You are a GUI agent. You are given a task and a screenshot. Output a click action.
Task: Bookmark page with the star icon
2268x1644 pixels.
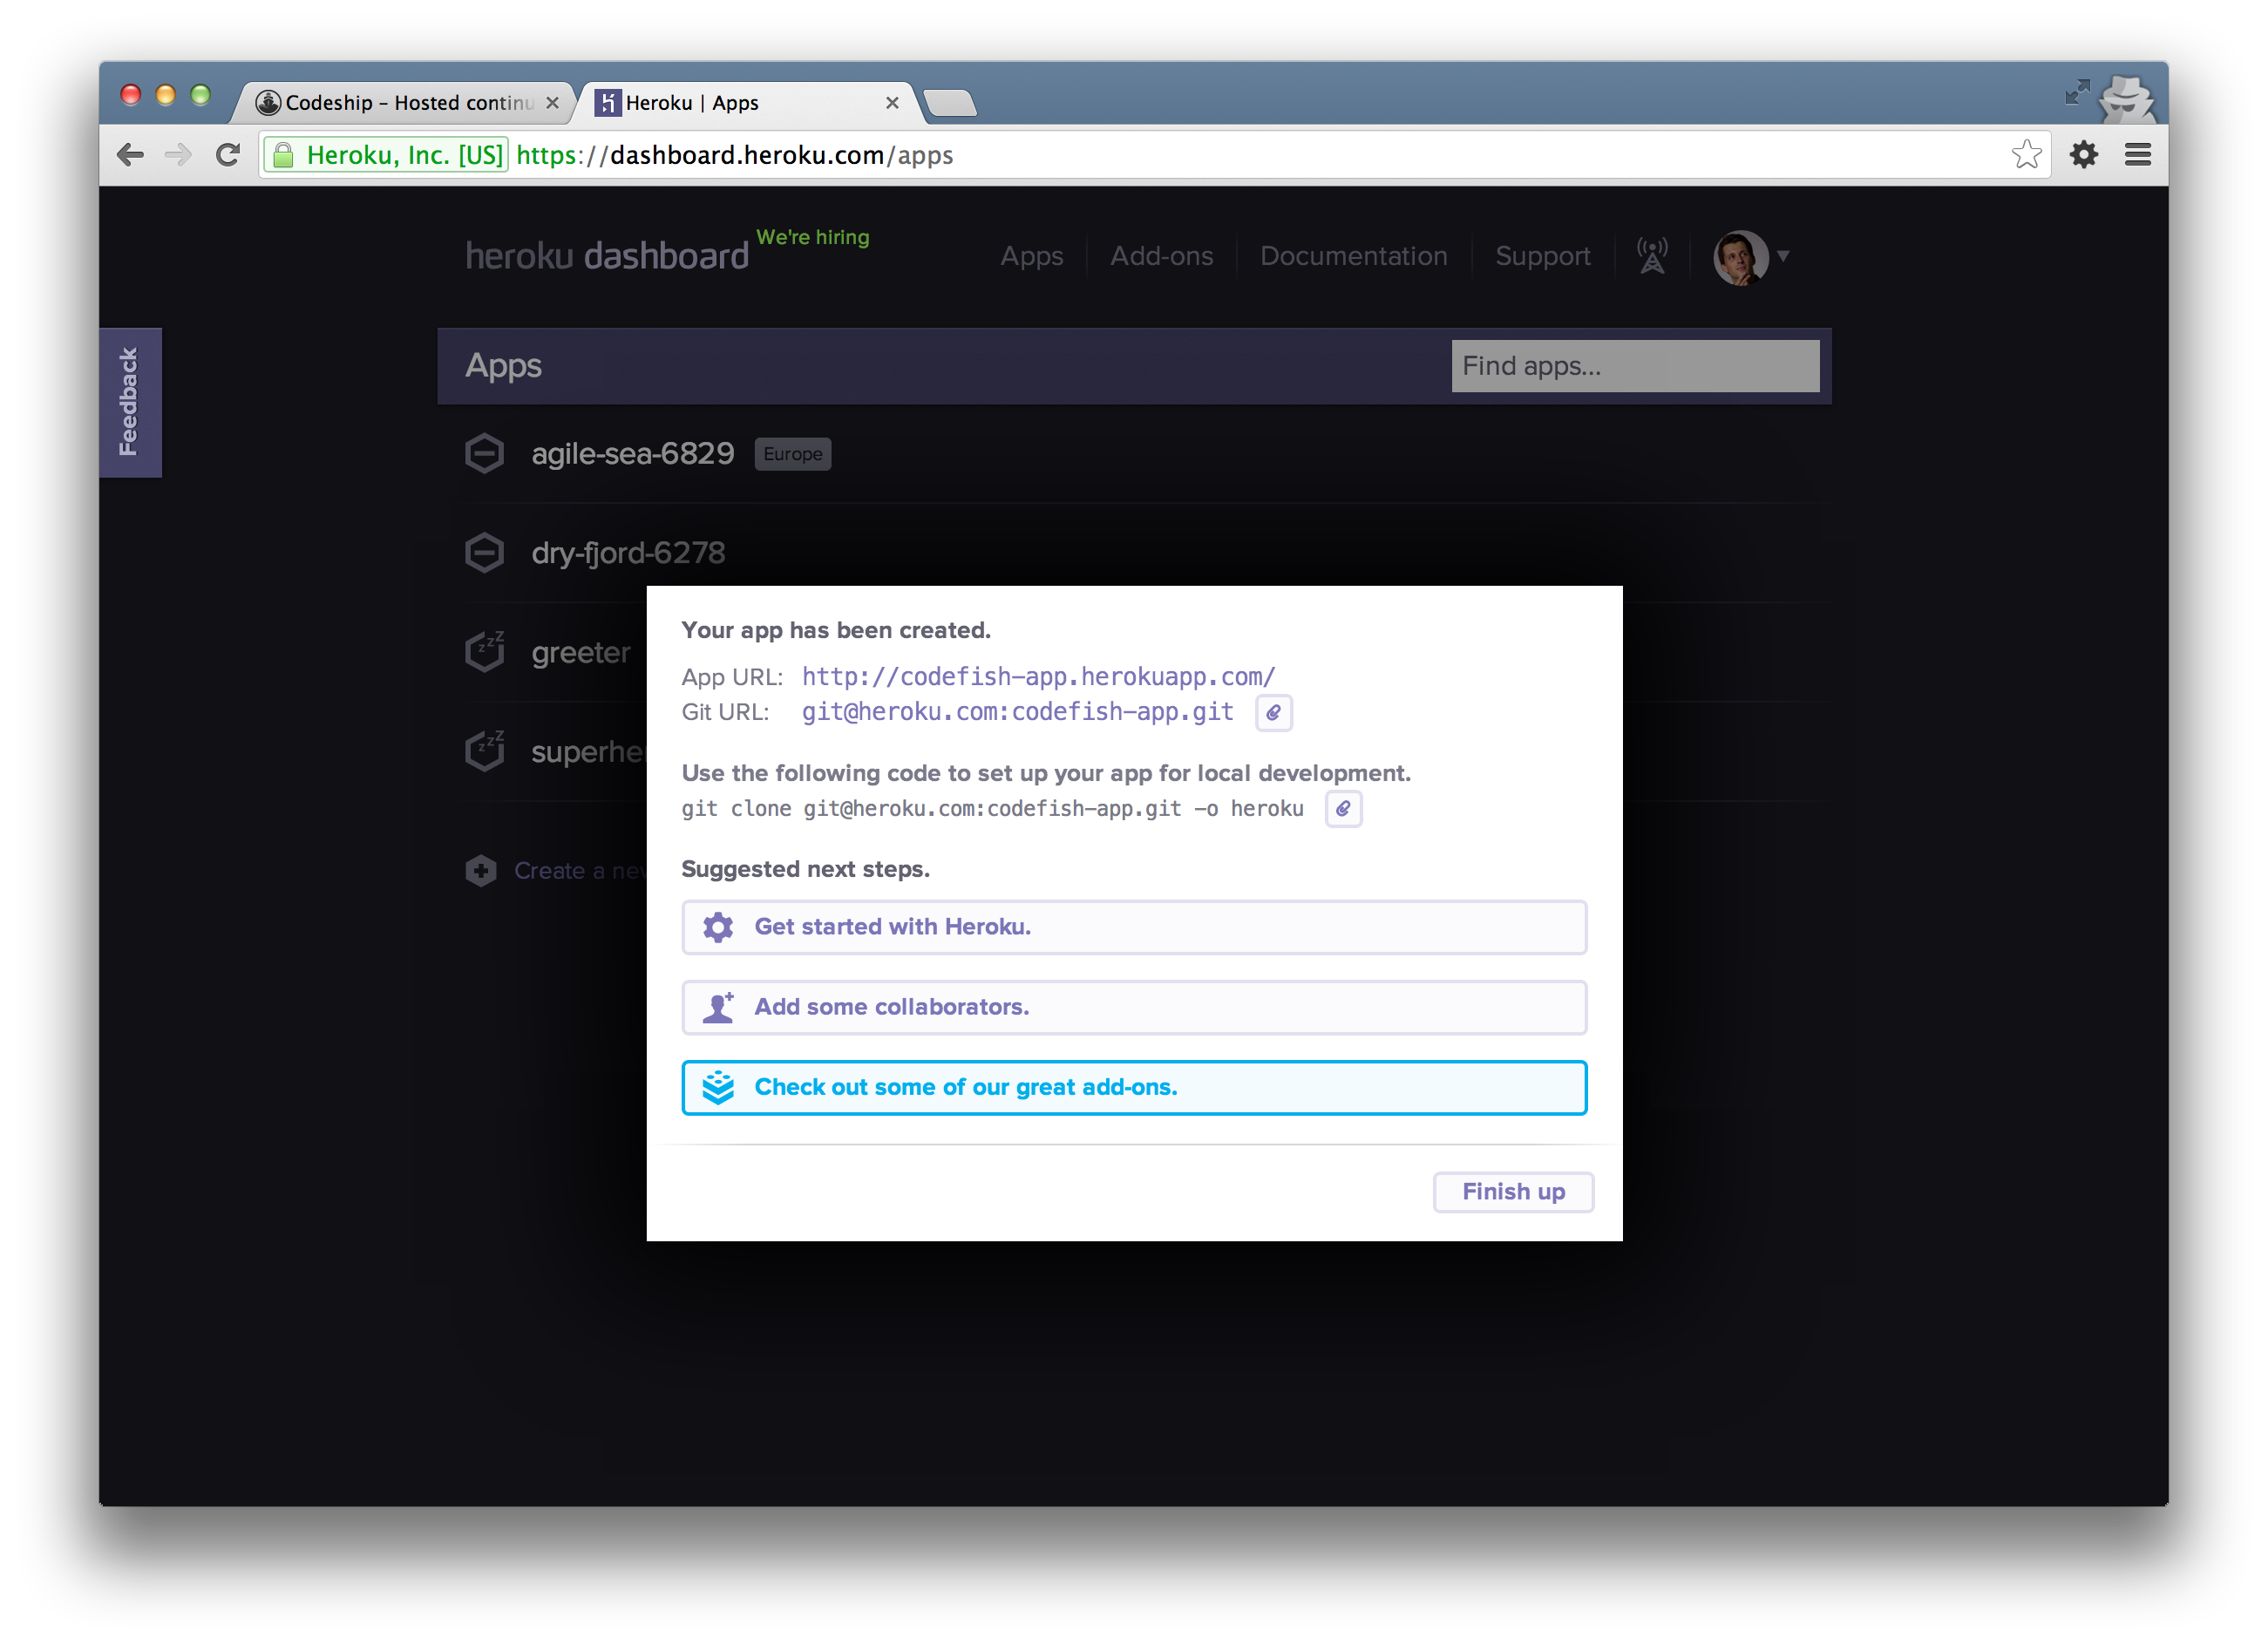[x=2026, y=155]
